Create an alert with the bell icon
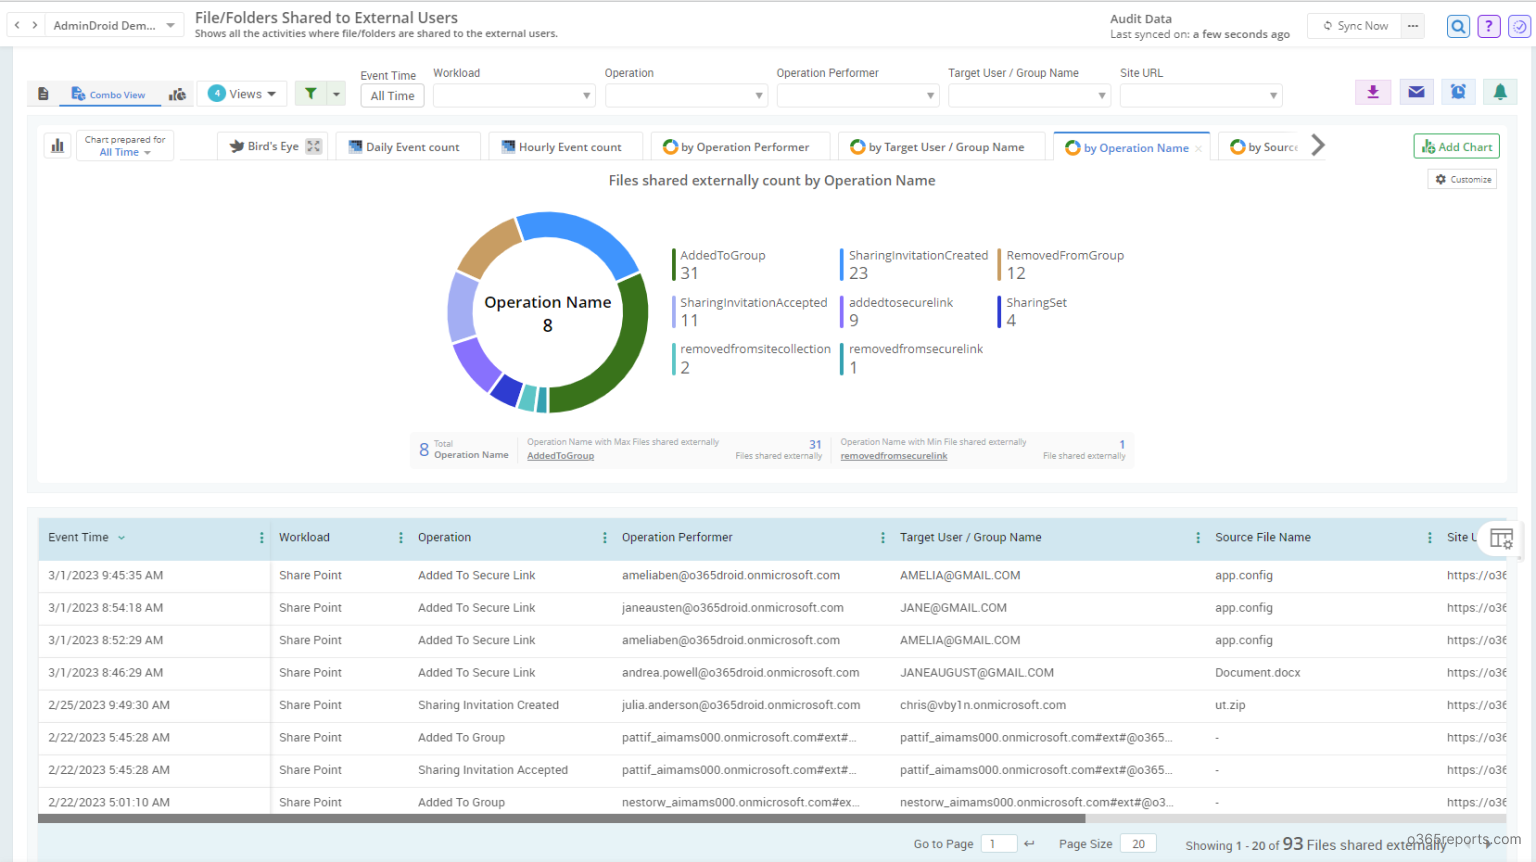The image size is (1536, 862). (1500, 92)
